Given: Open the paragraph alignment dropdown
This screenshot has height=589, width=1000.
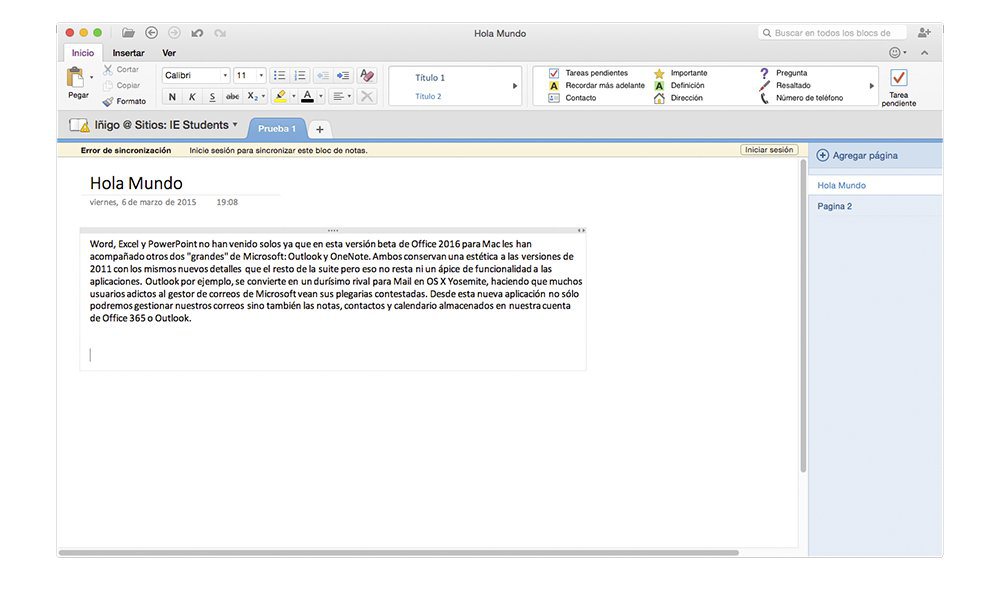Looking at the screenshot, I should (342, 96).
